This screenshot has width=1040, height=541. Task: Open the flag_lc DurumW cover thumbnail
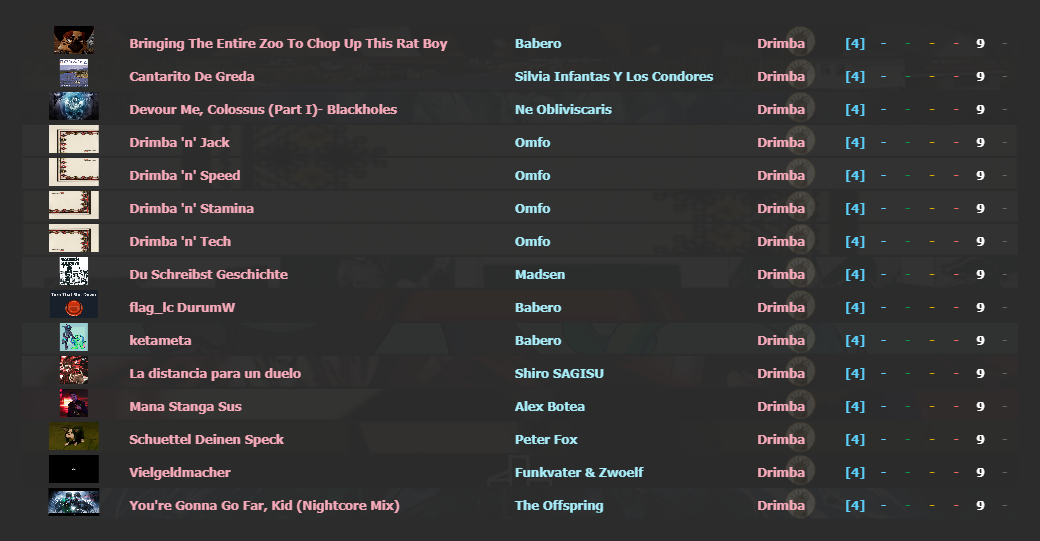coord(74,307)
